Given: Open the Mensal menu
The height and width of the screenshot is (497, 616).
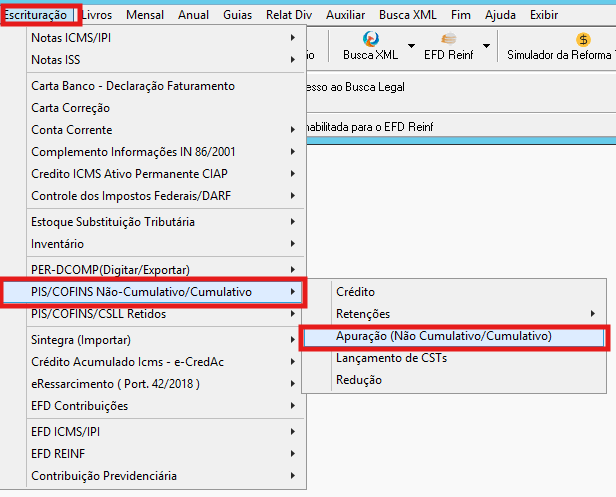Looking at the screenshot, I should point(145,15).
